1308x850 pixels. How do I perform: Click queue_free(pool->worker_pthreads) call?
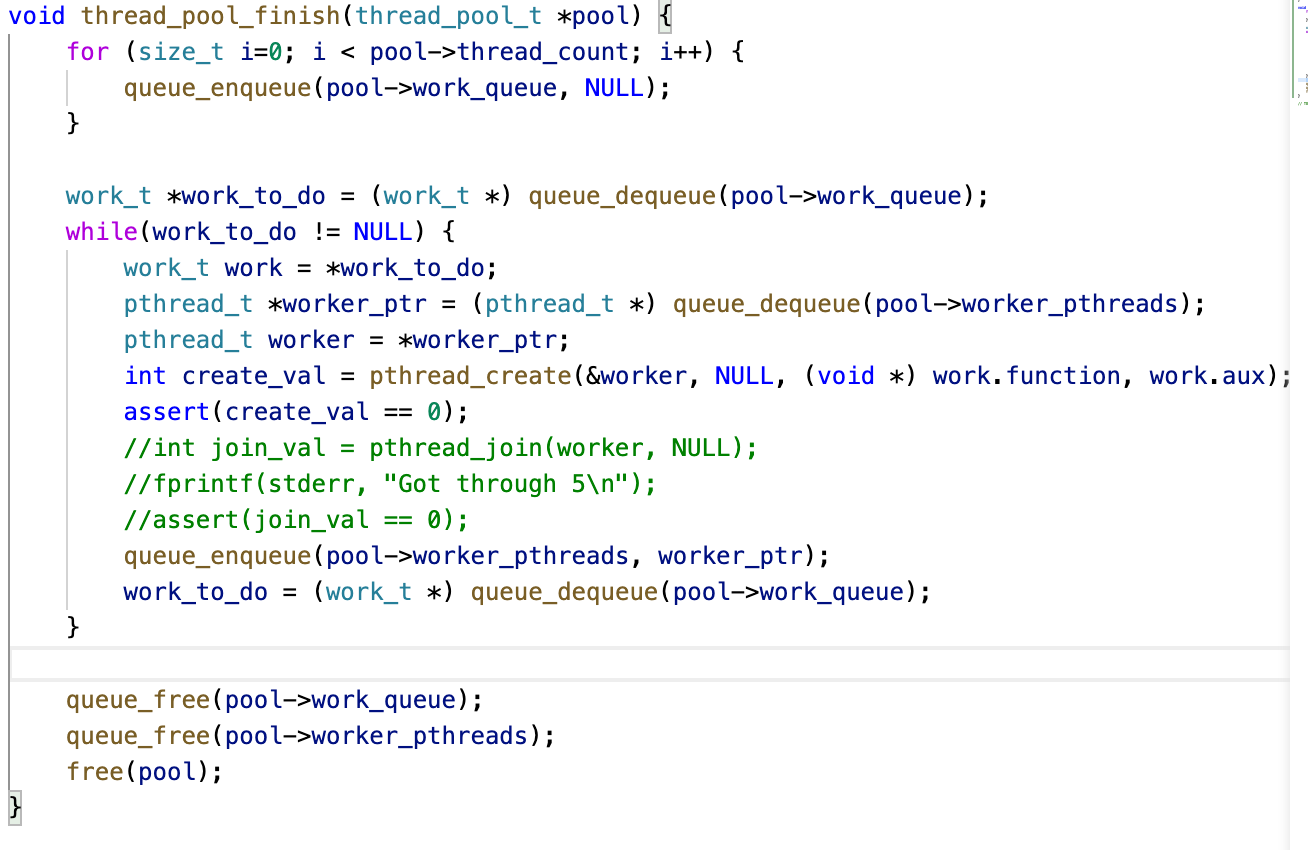310,736
